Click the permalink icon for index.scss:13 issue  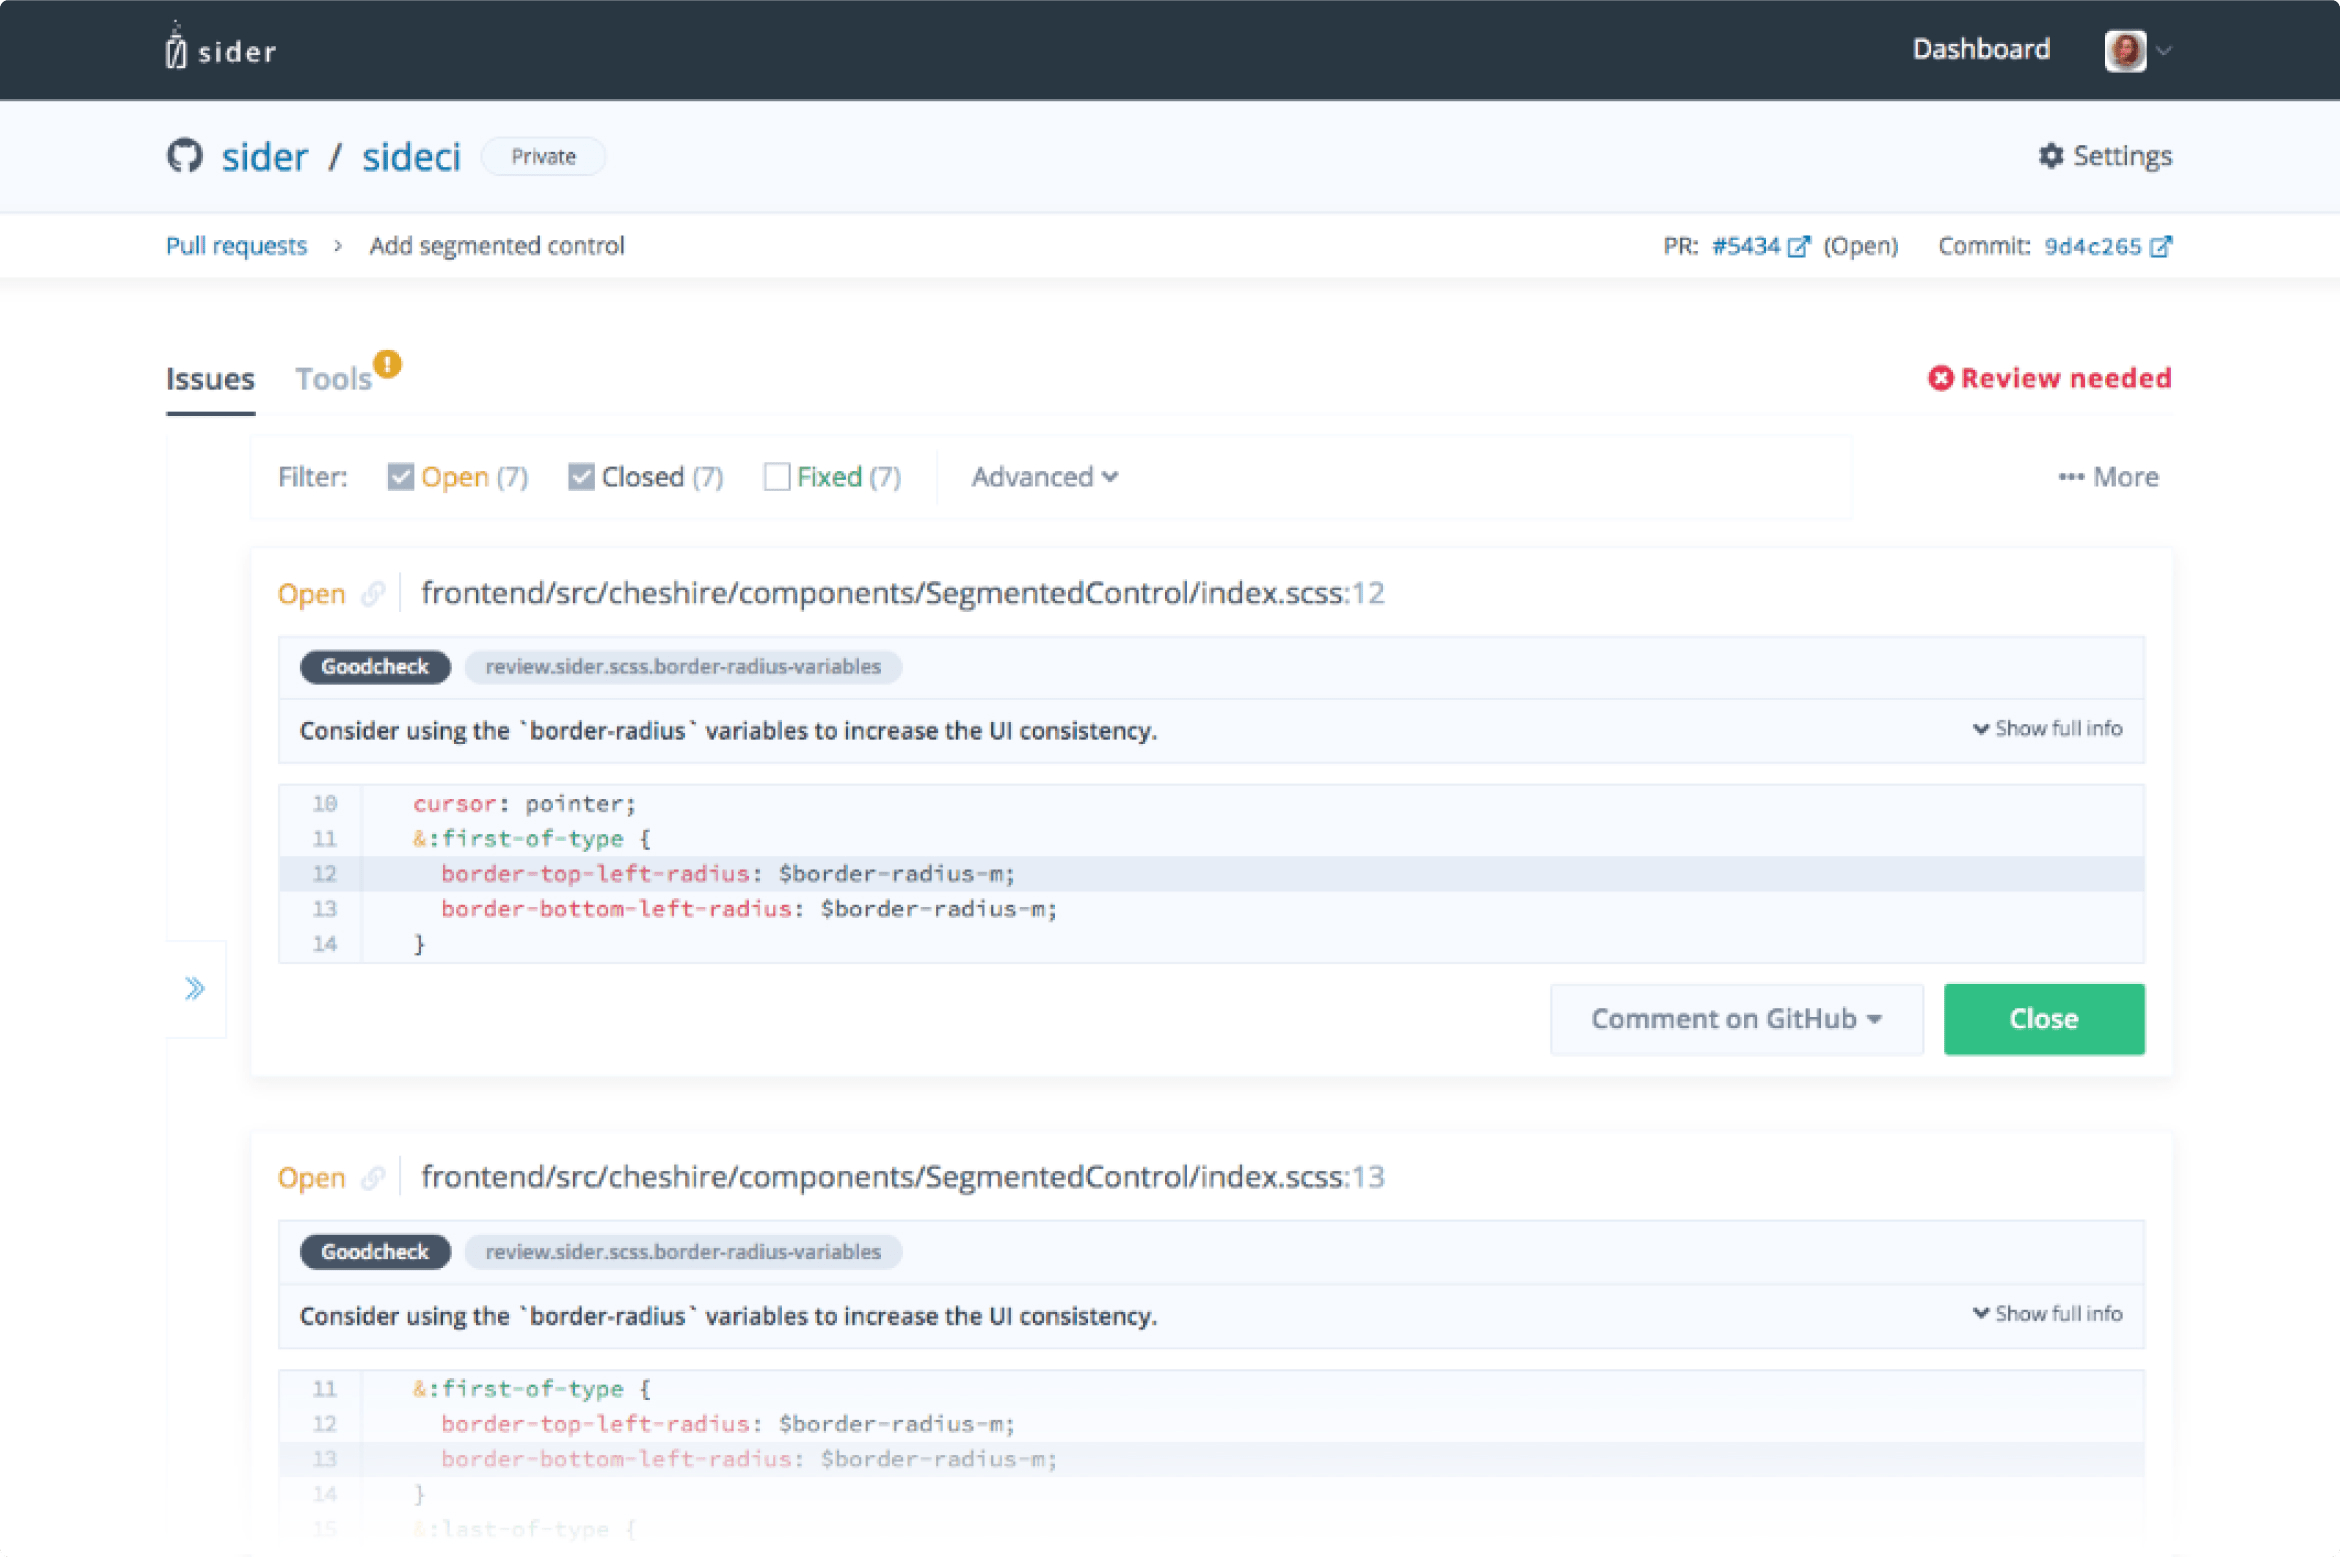pos(373,1179)
